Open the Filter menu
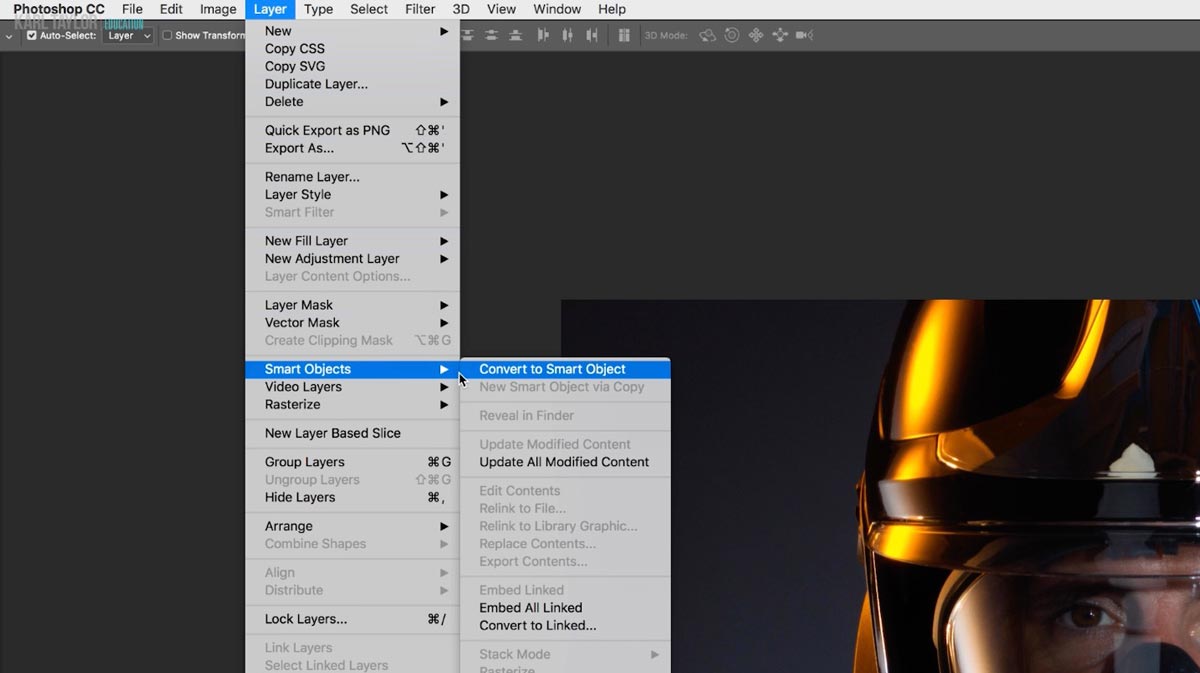This screenshot has height=673, width=1200. coord(419,9)
